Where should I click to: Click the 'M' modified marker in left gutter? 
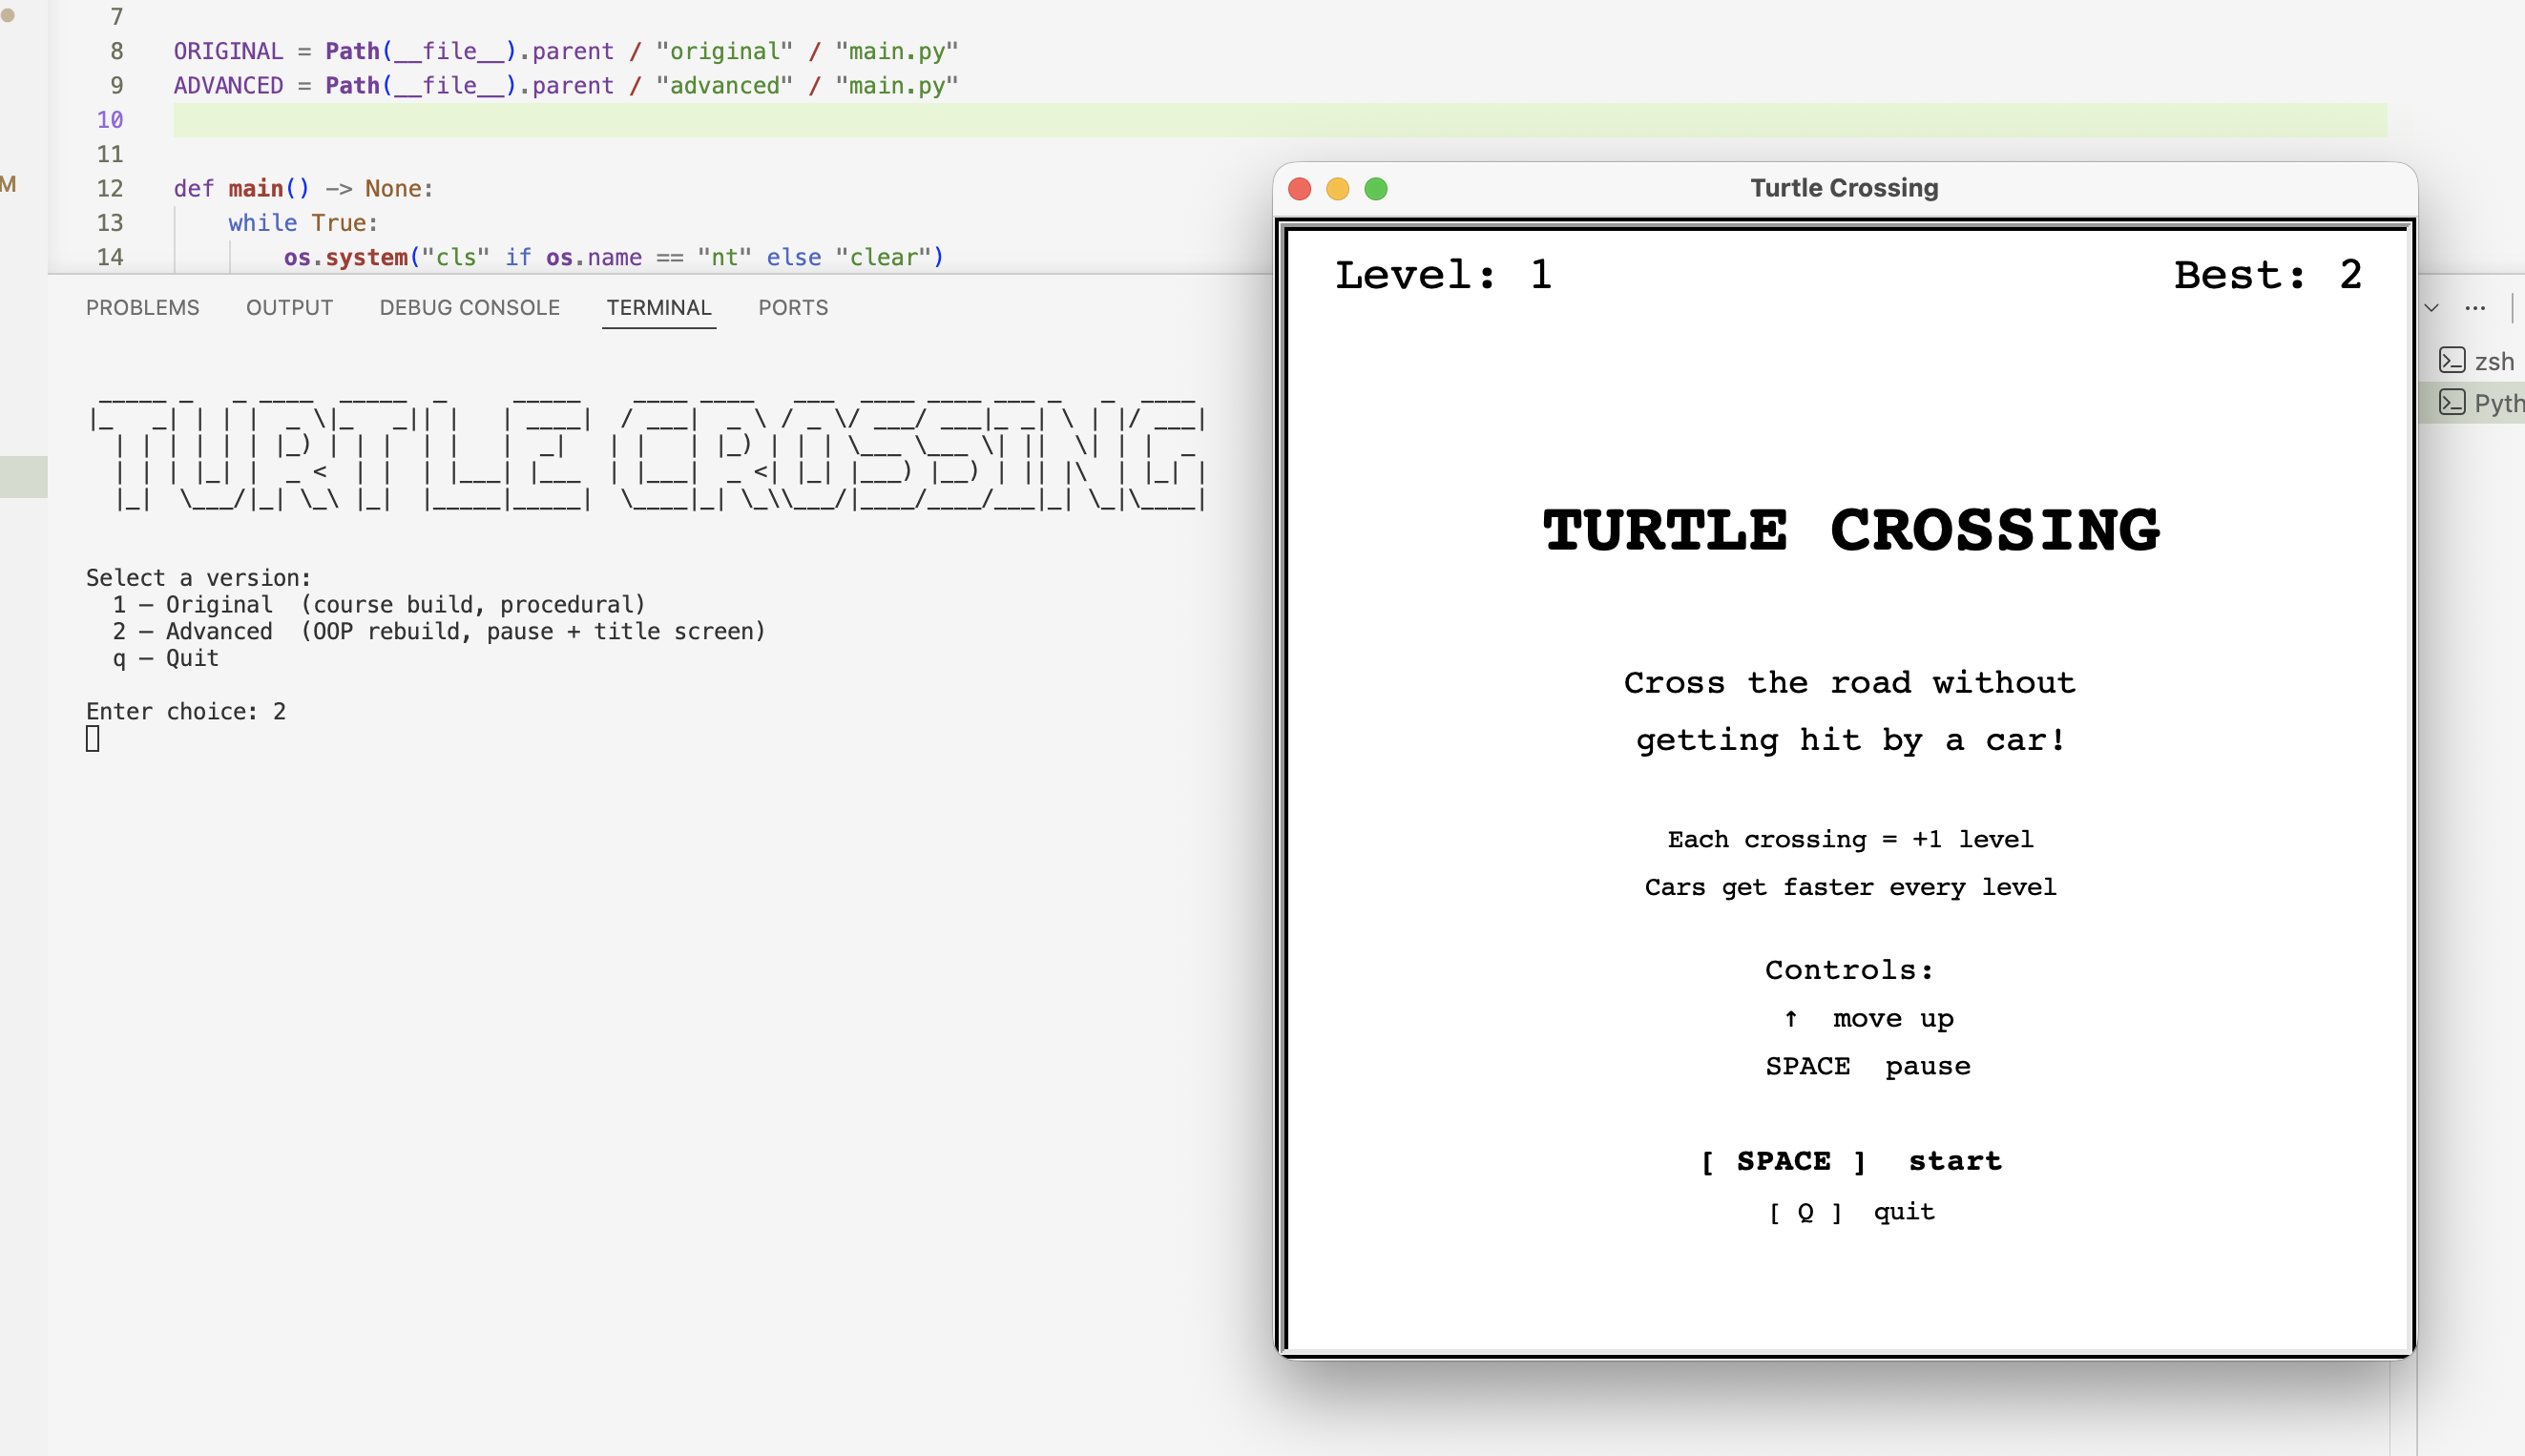(x=8, y=184)
